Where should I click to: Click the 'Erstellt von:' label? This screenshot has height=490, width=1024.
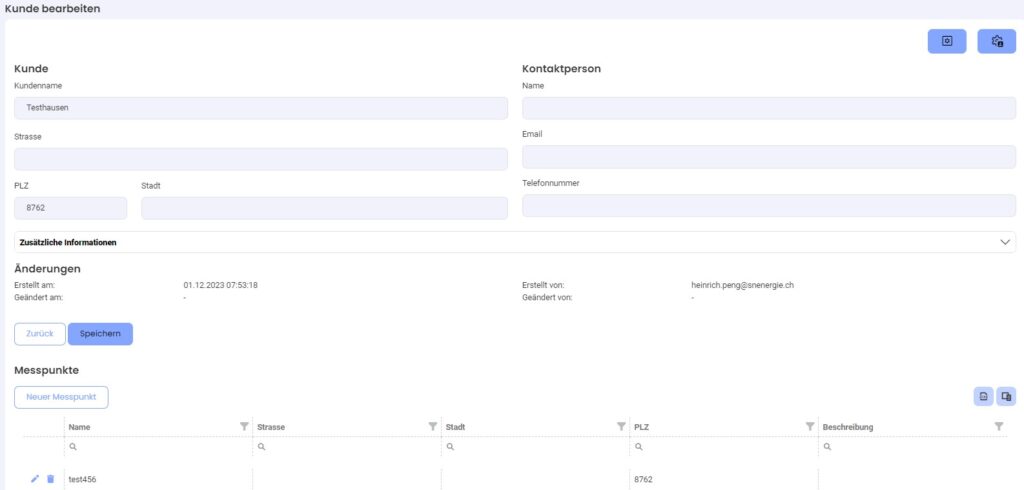543,286
